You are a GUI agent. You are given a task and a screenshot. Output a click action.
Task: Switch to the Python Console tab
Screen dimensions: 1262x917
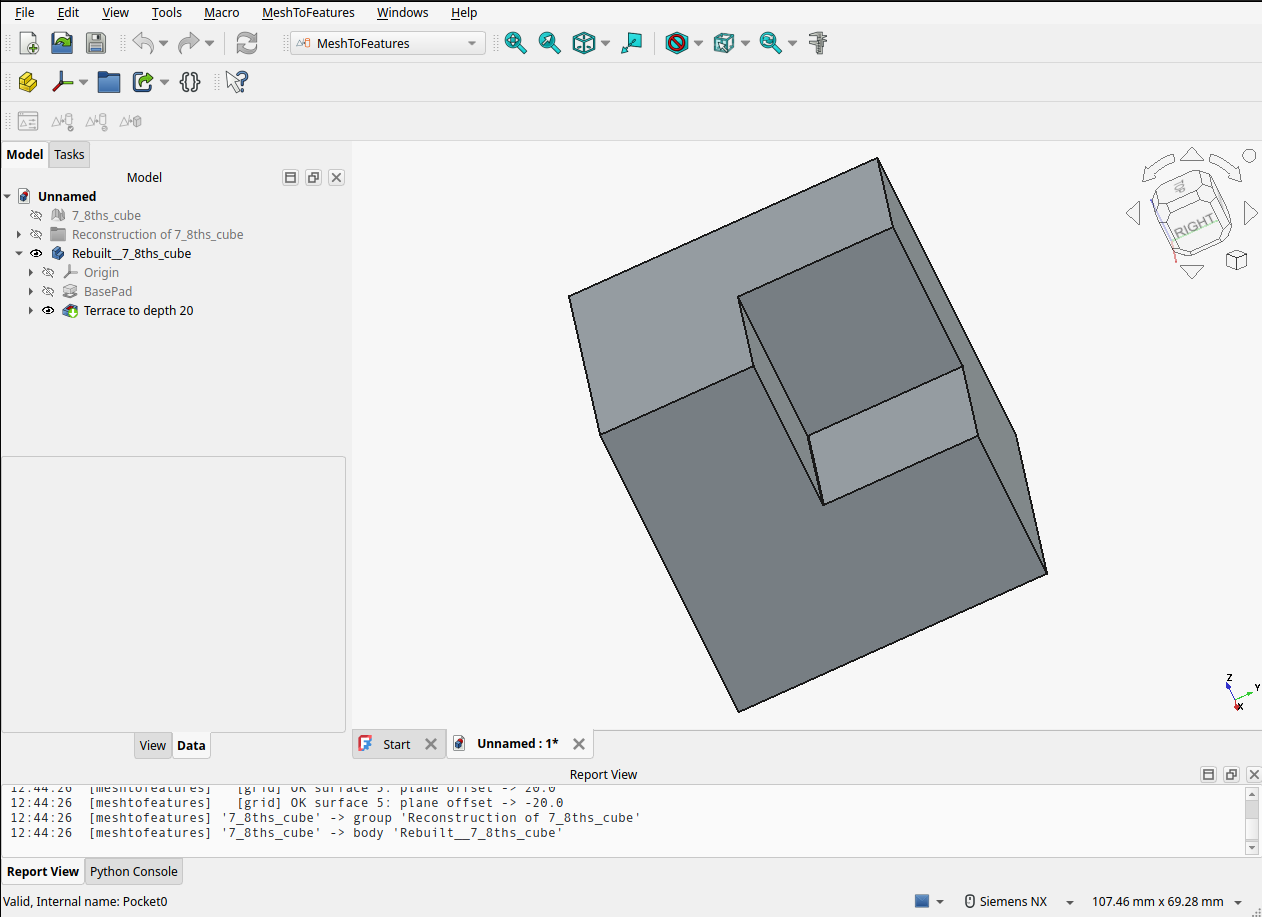(x=134, y=872)
